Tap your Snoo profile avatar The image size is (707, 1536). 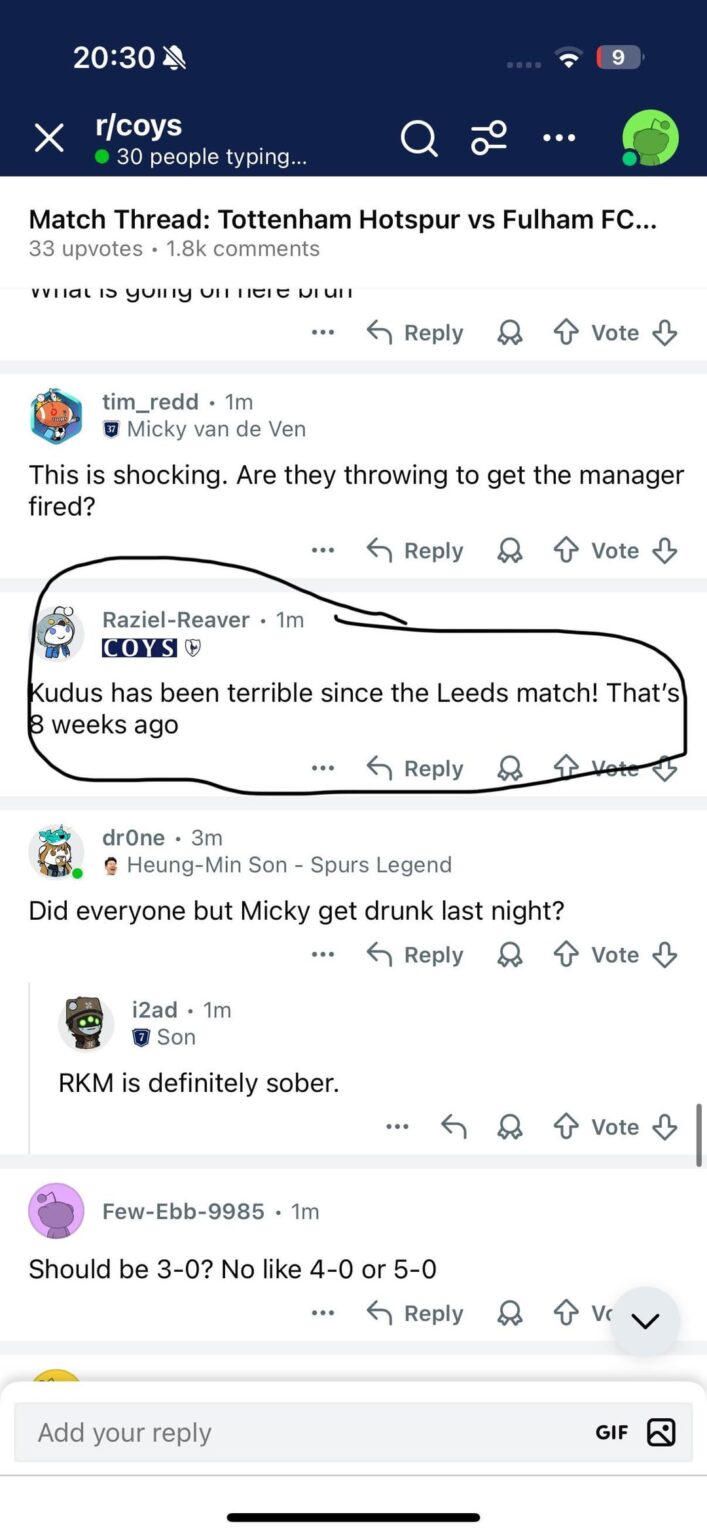(650, 137)
